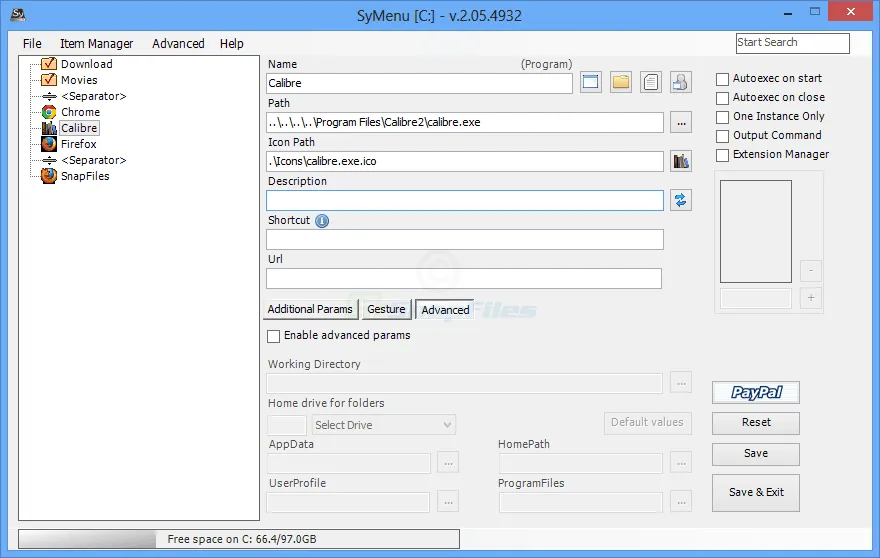Select the Advanced tab below Url

click(x=445, y=310)
